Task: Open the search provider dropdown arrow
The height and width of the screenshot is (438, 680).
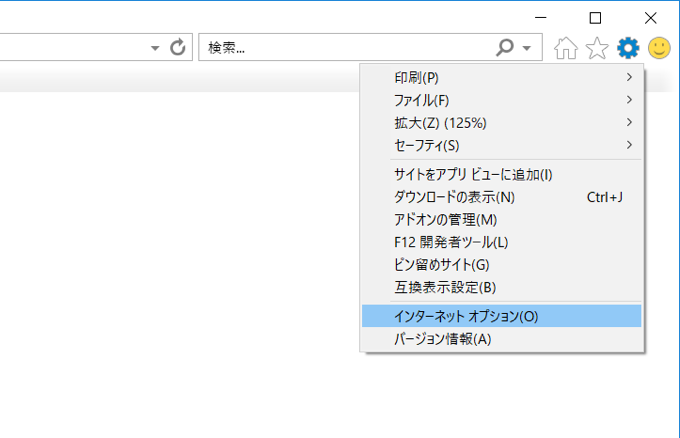Action: point(527,48)
